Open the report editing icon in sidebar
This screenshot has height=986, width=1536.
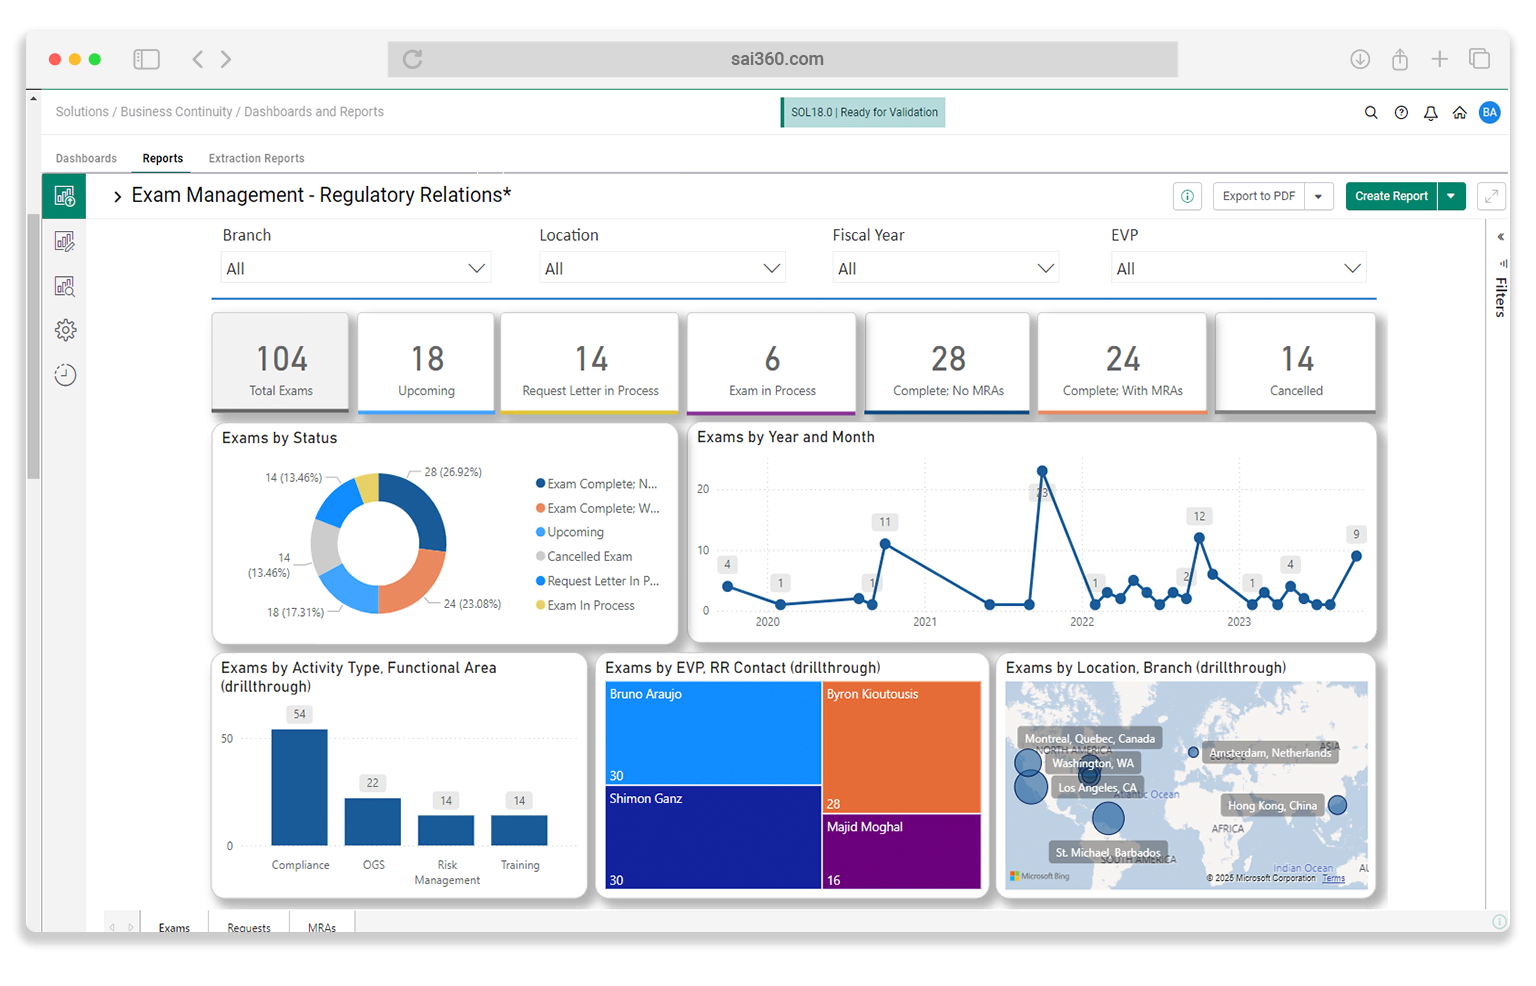(x=64, y=241)
